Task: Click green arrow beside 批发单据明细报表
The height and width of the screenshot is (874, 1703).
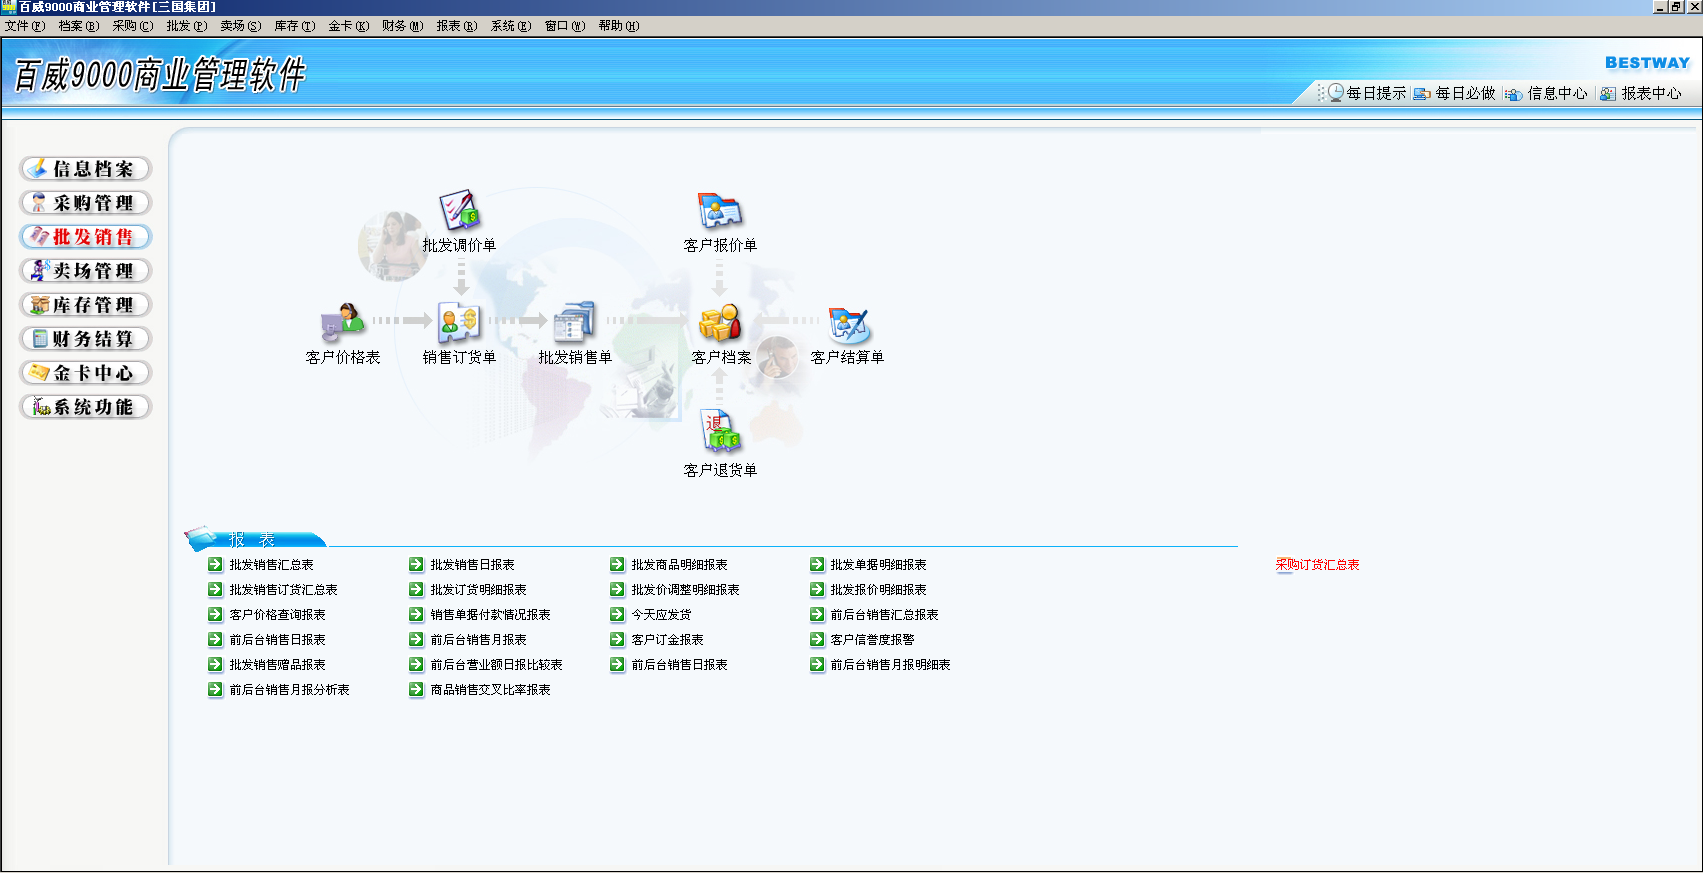Action: click(817, 564)
